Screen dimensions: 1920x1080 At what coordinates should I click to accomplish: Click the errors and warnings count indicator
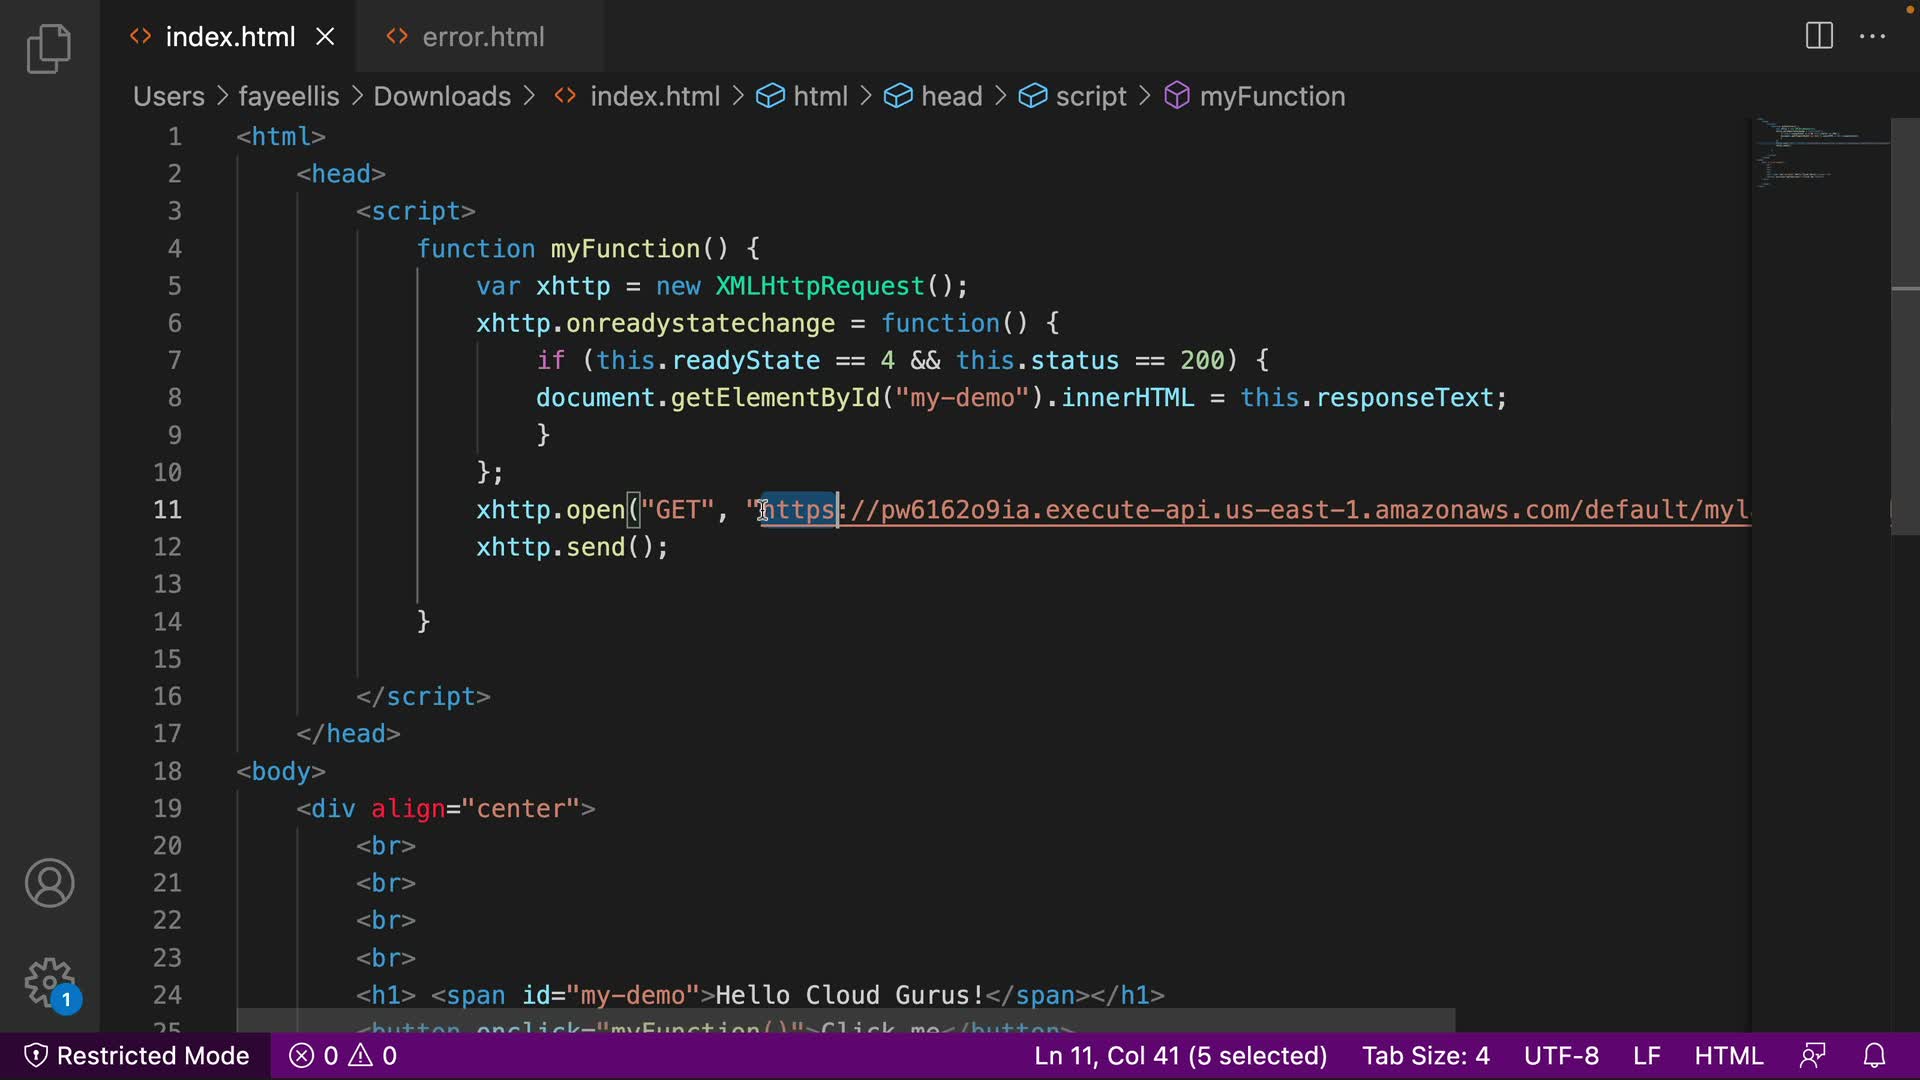coord(343,1056)
